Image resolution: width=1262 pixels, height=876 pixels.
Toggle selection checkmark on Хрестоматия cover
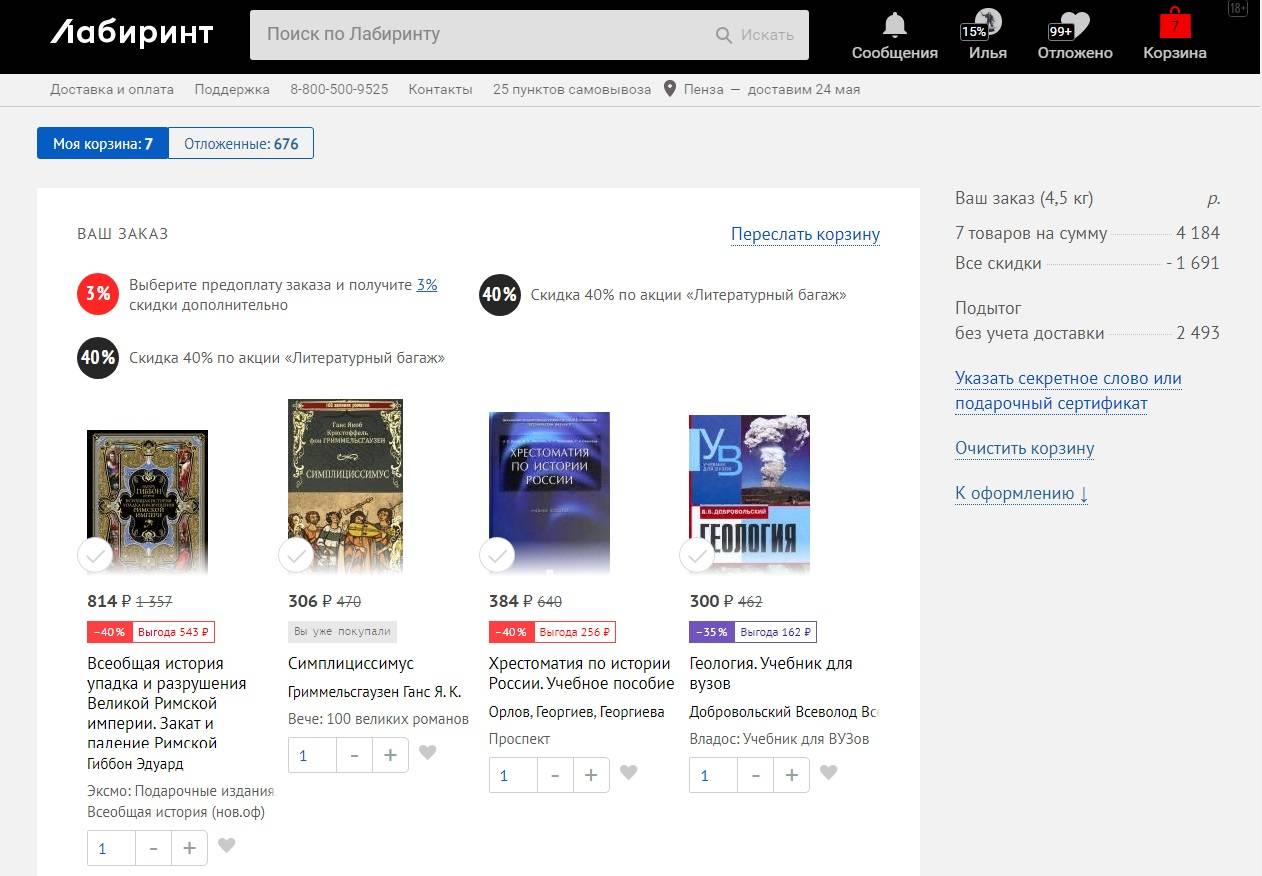point(497,555)
